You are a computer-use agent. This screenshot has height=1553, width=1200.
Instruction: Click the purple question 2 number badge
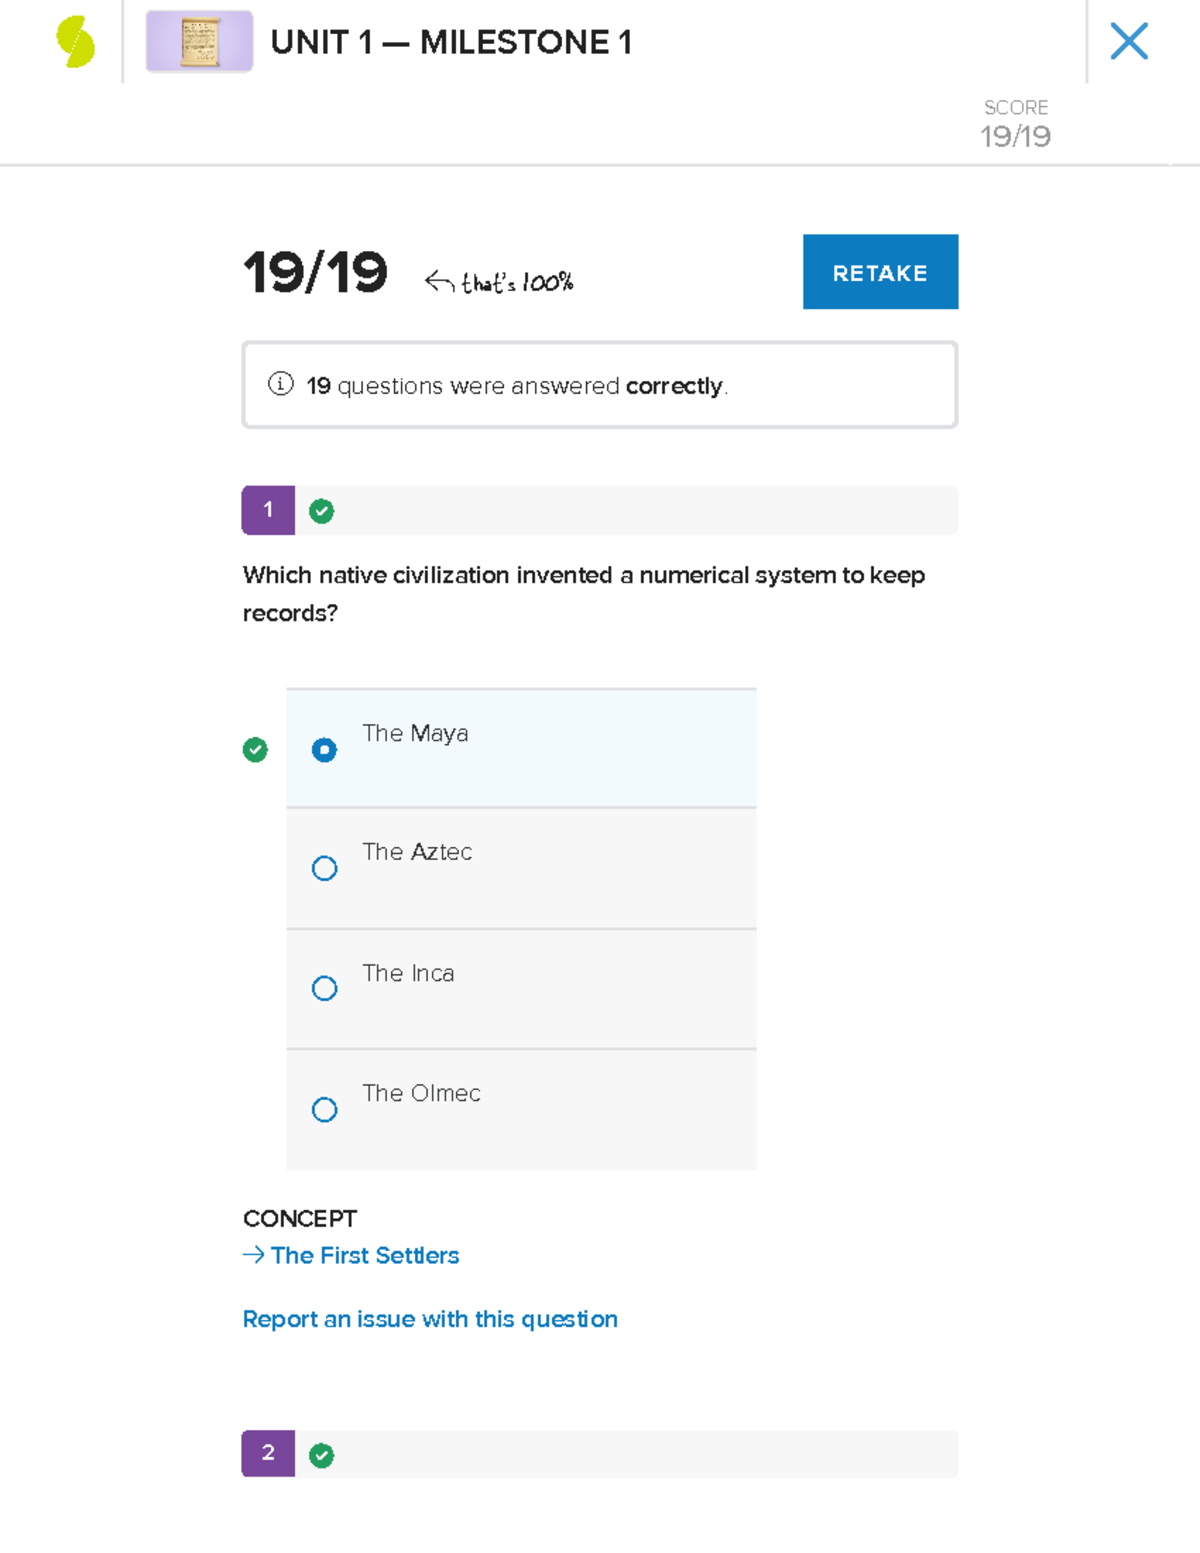(x=267, y=1455)
